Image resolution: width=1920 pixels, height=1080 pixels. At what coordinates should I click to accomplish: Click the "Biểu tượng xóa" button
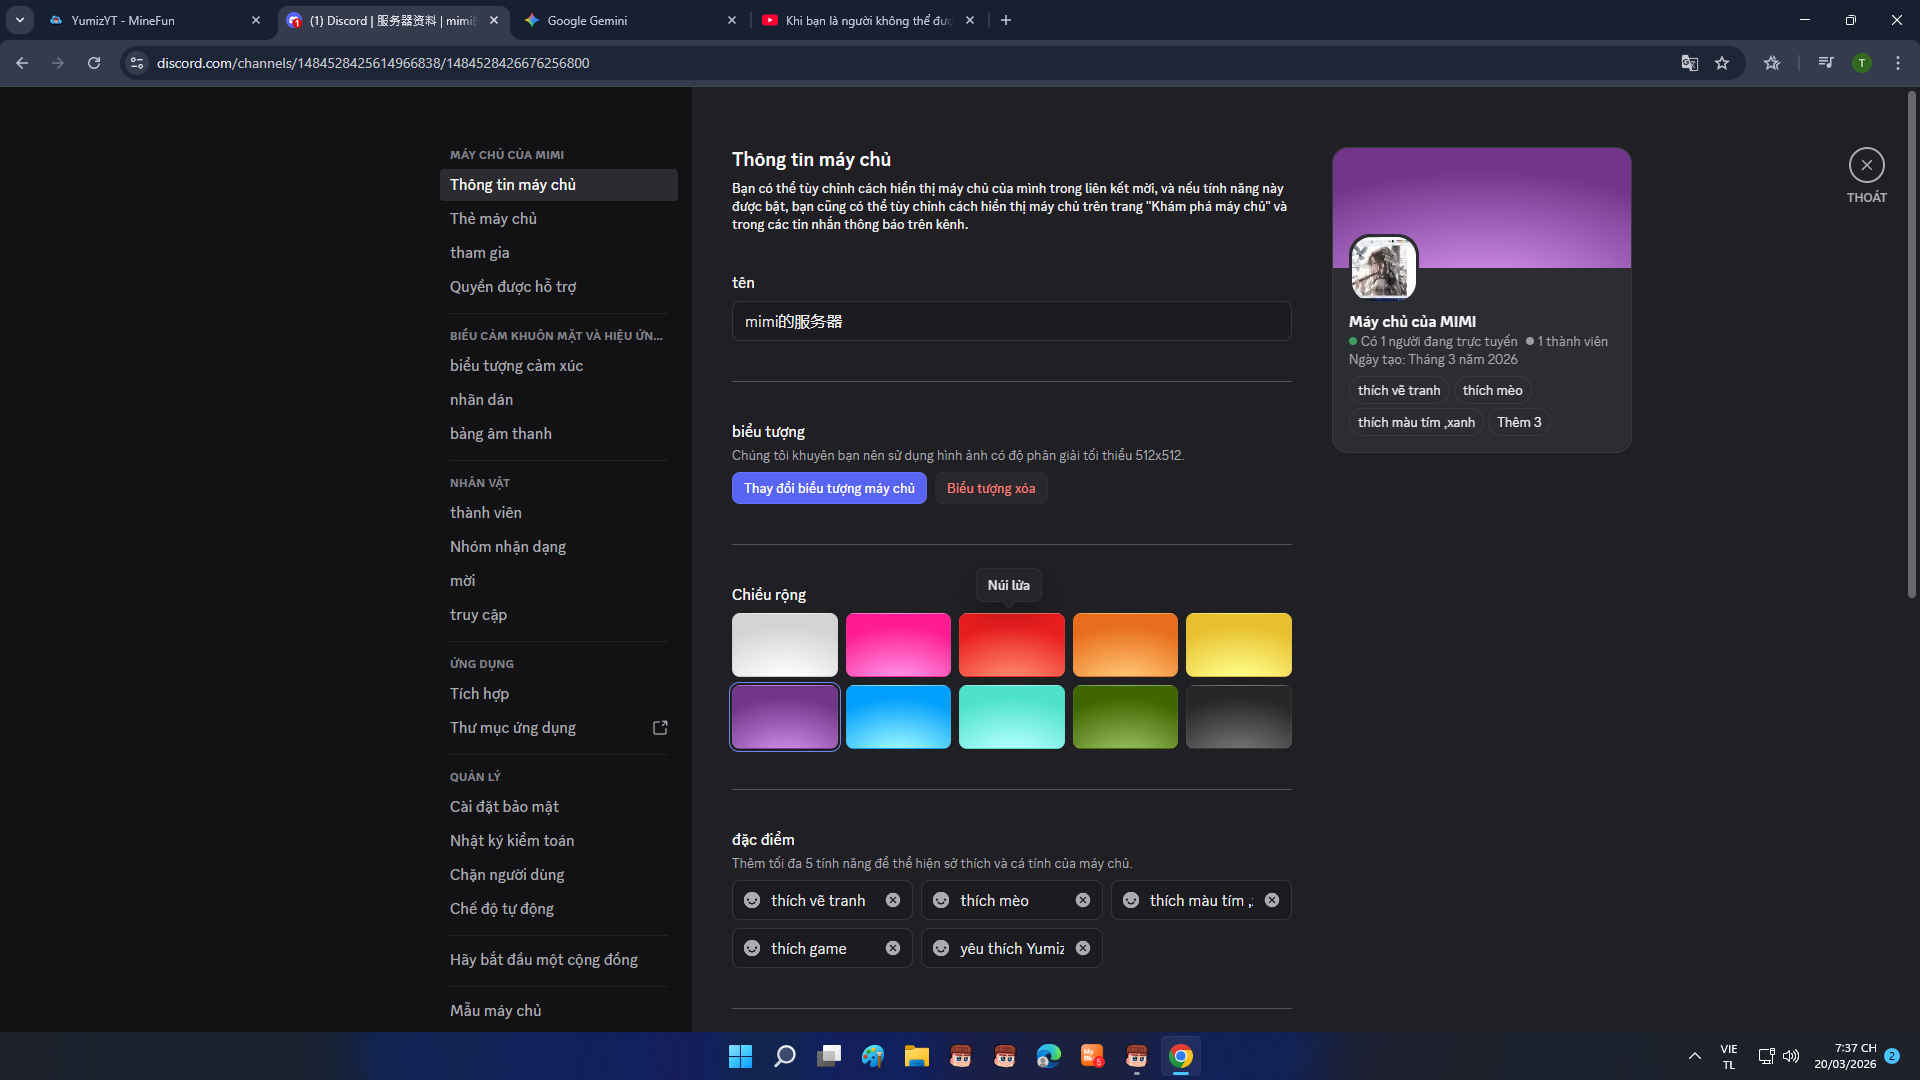point(990,488)
